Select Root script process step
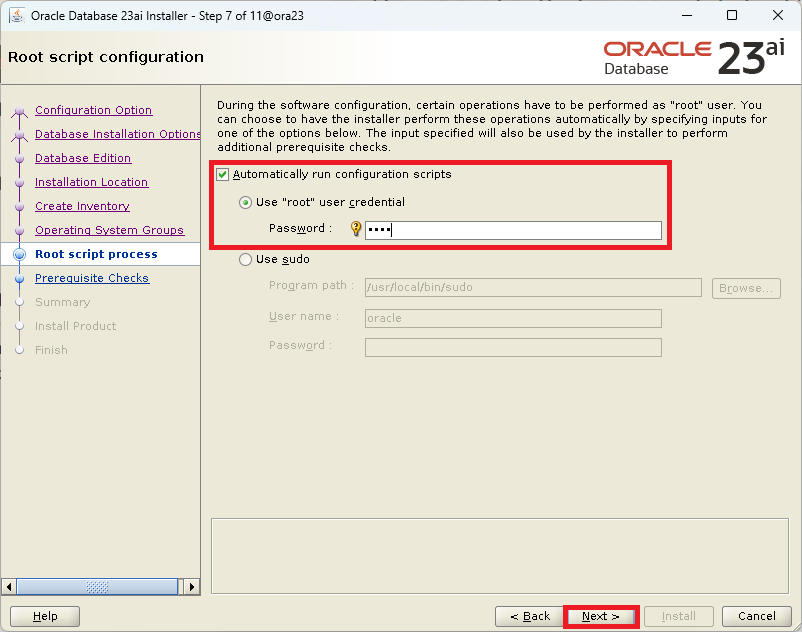This screenshot has width=802, height=632. (96, 254)
